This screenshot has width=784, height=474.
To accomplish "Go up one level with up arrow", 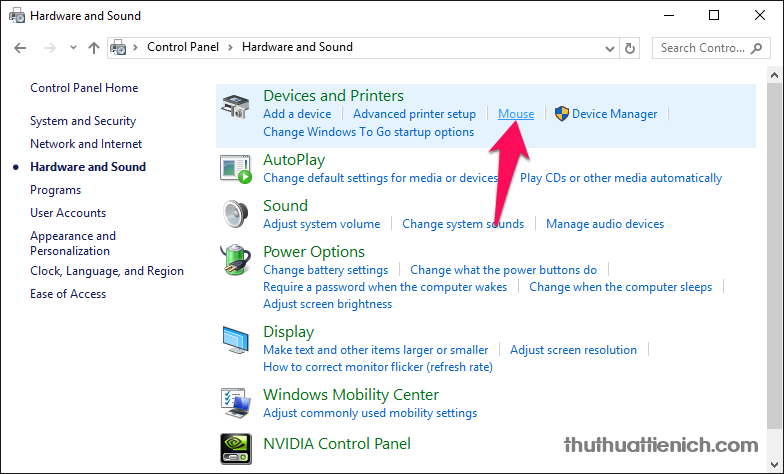I will click(x=94, y=47).
